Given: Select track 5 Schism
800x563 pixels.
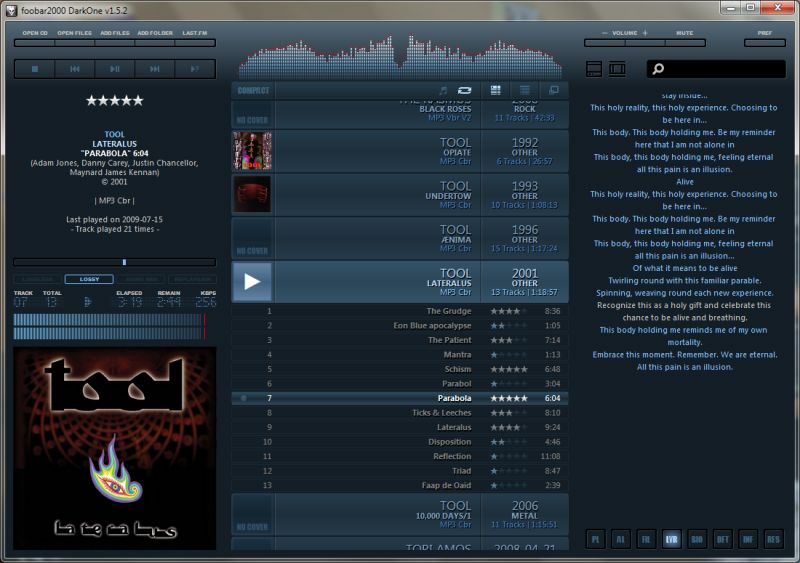Looking at the screenshot, I should coord(400,369).
